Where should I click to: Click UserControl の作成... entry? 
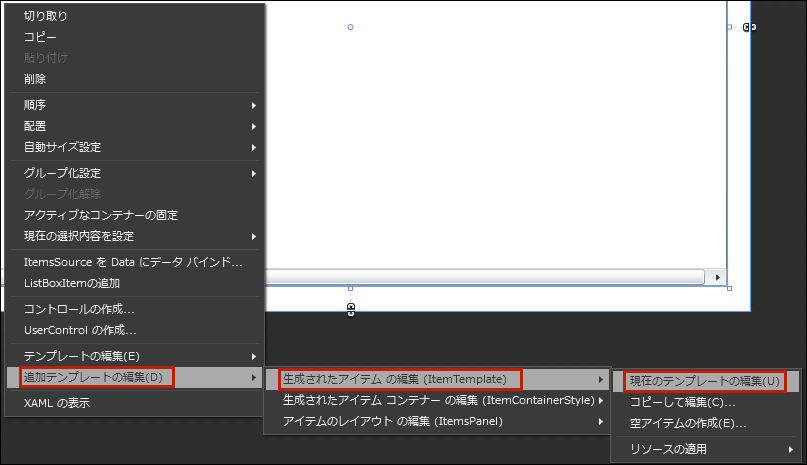click(135, 331)
